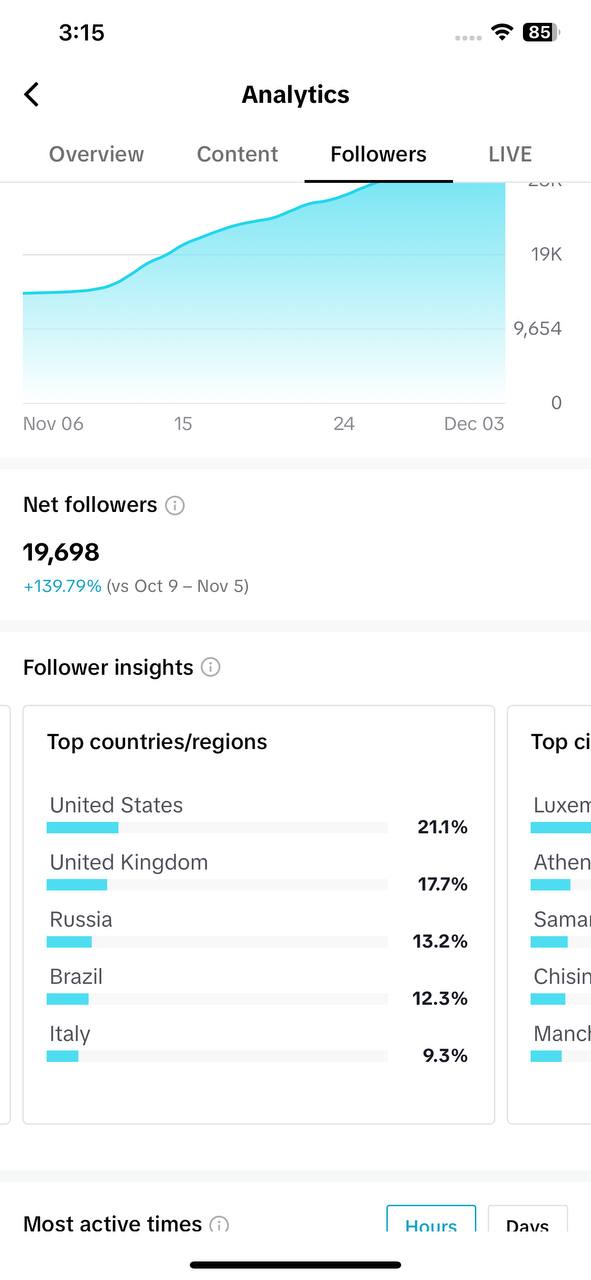
Task: Open the Top cities card
Action: tap(549, 915)
